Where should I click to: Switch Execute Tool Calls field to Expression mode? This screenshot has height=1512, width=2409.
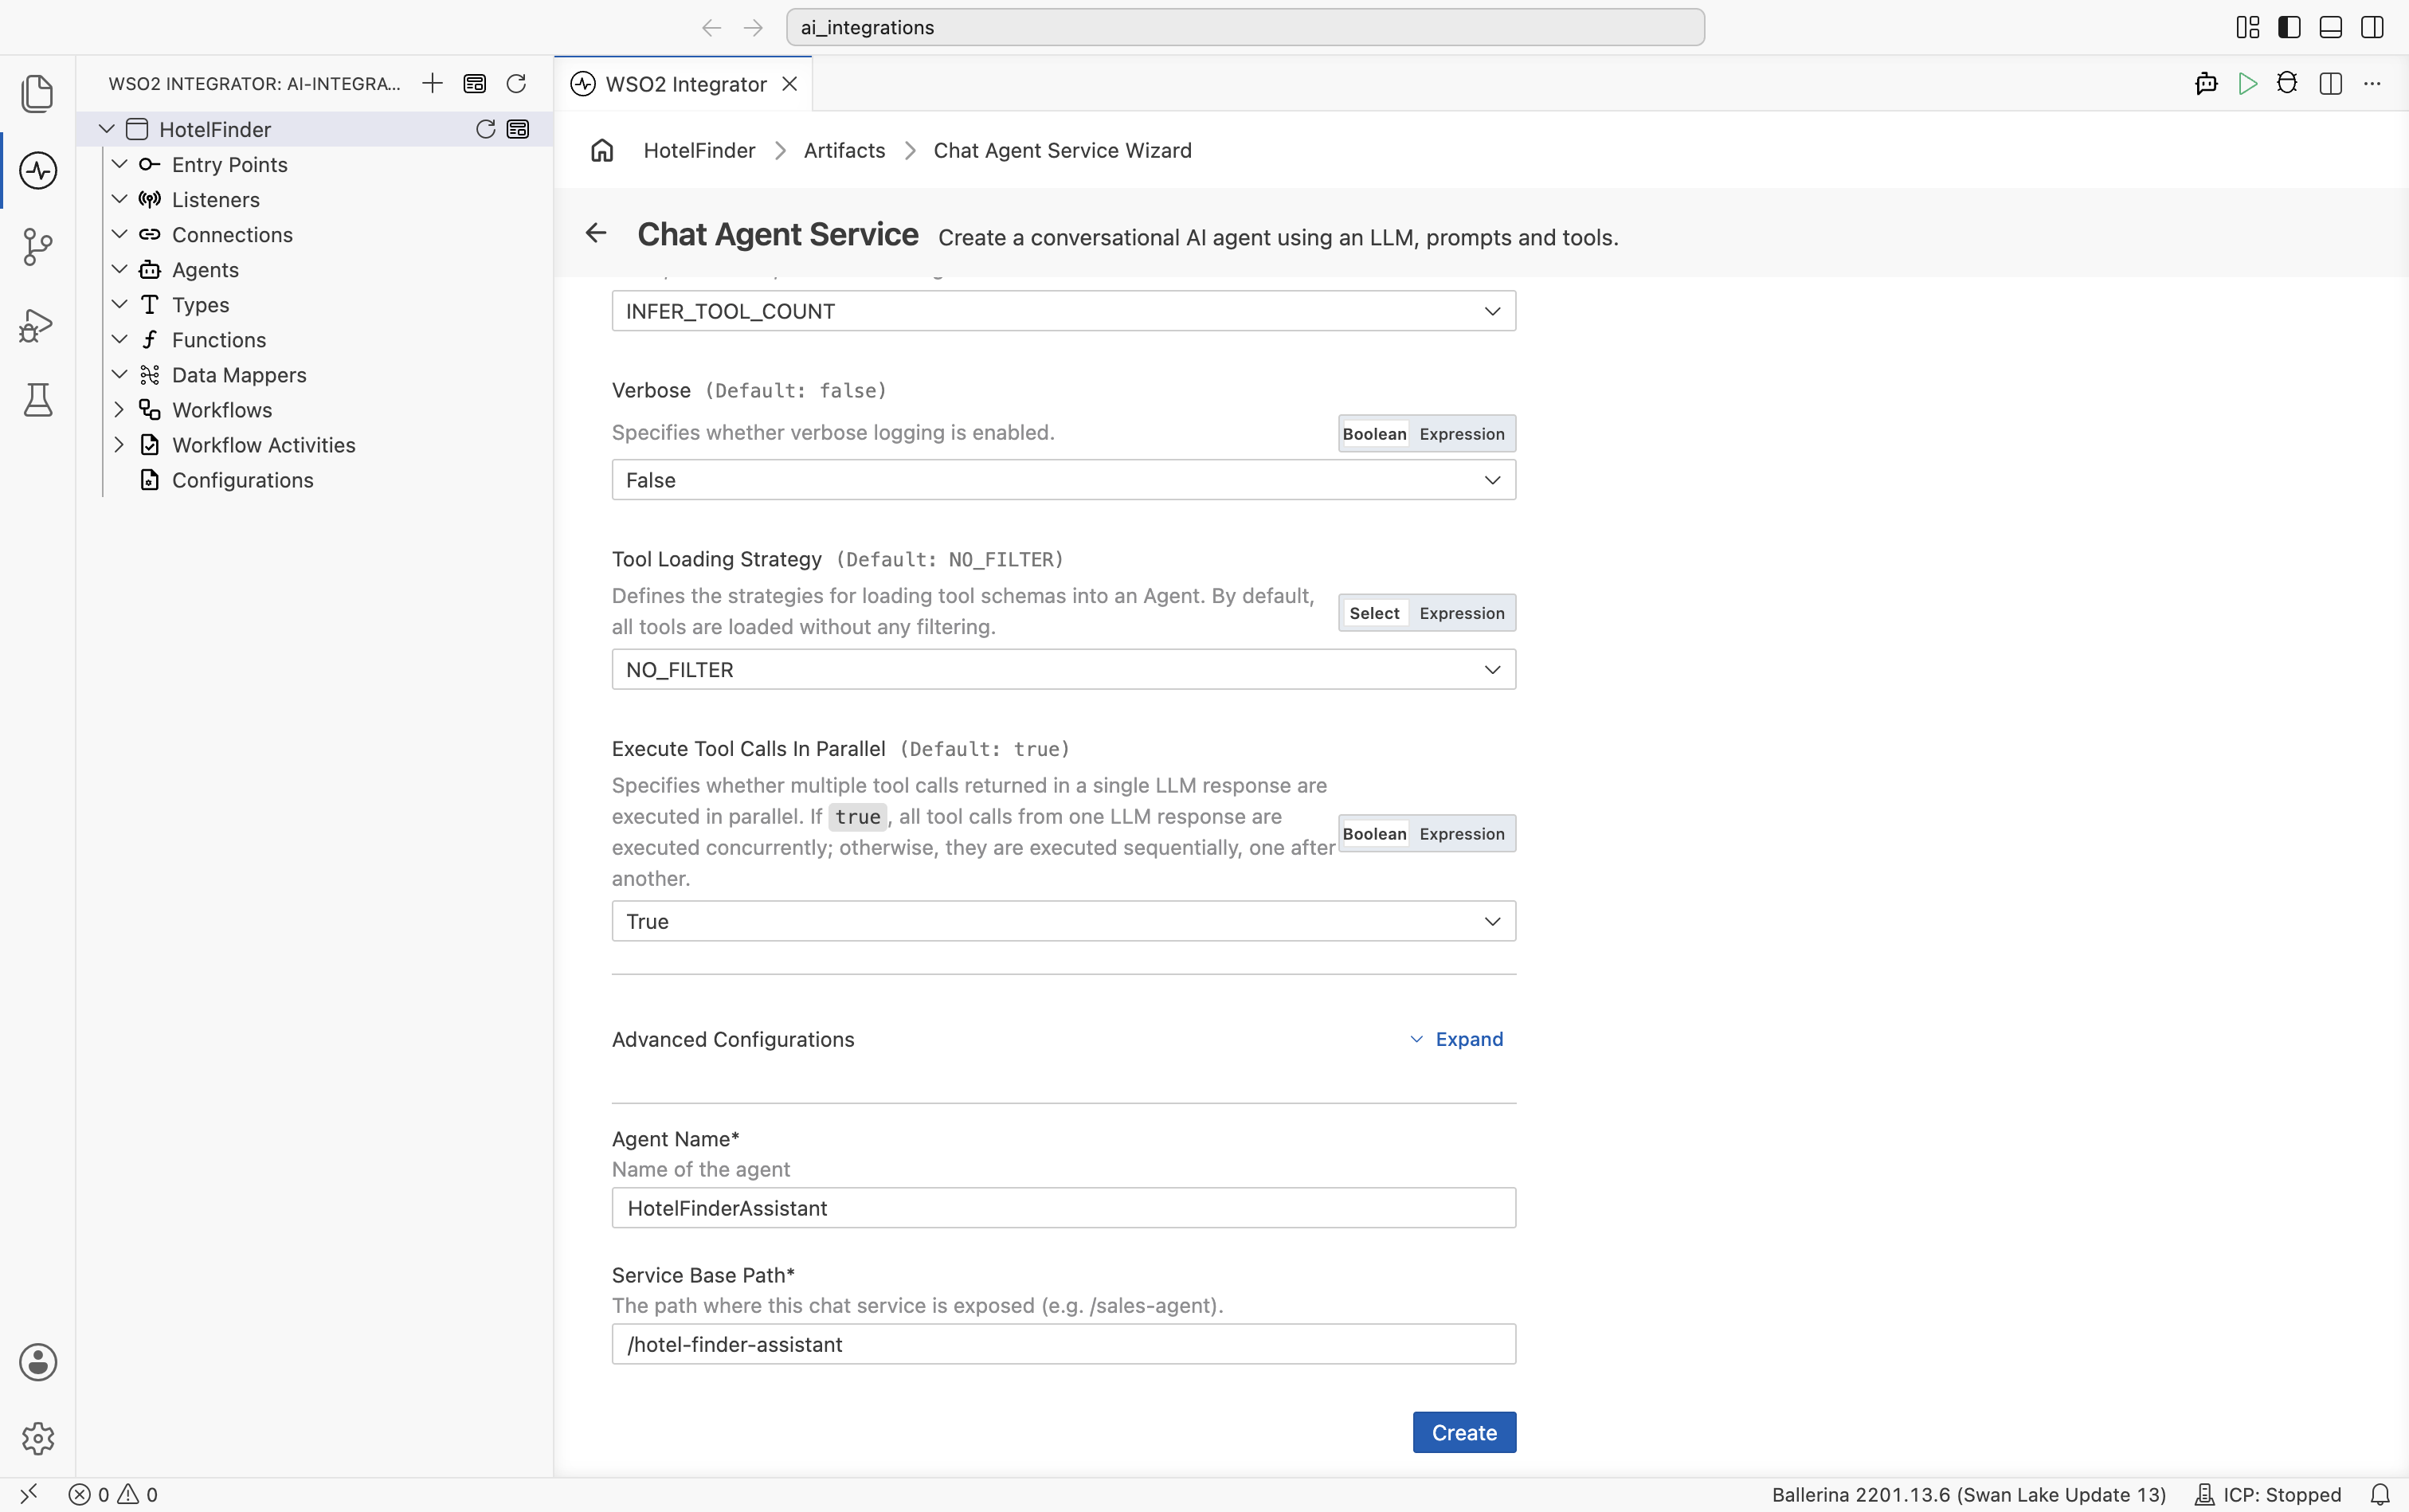click(x=1461, y=834)
